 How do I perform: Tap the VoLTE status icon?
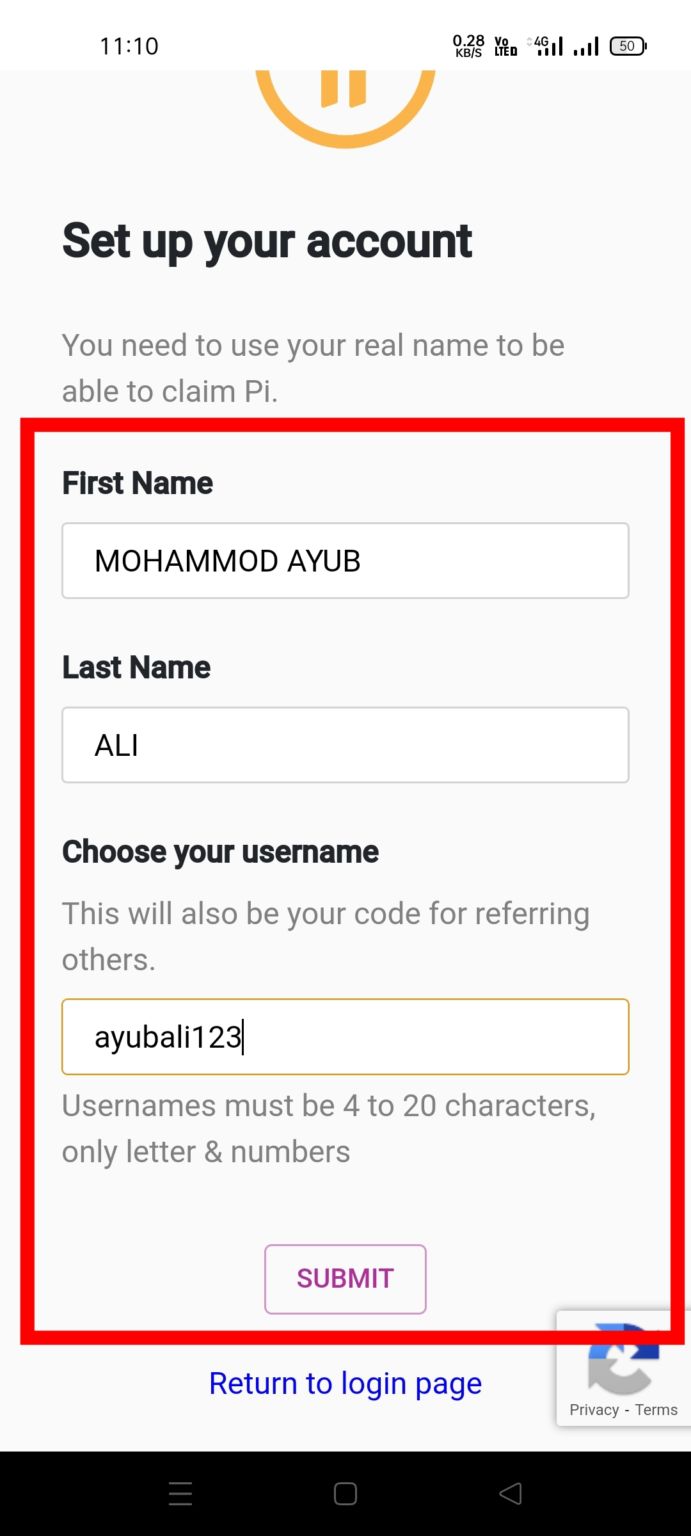506,46
